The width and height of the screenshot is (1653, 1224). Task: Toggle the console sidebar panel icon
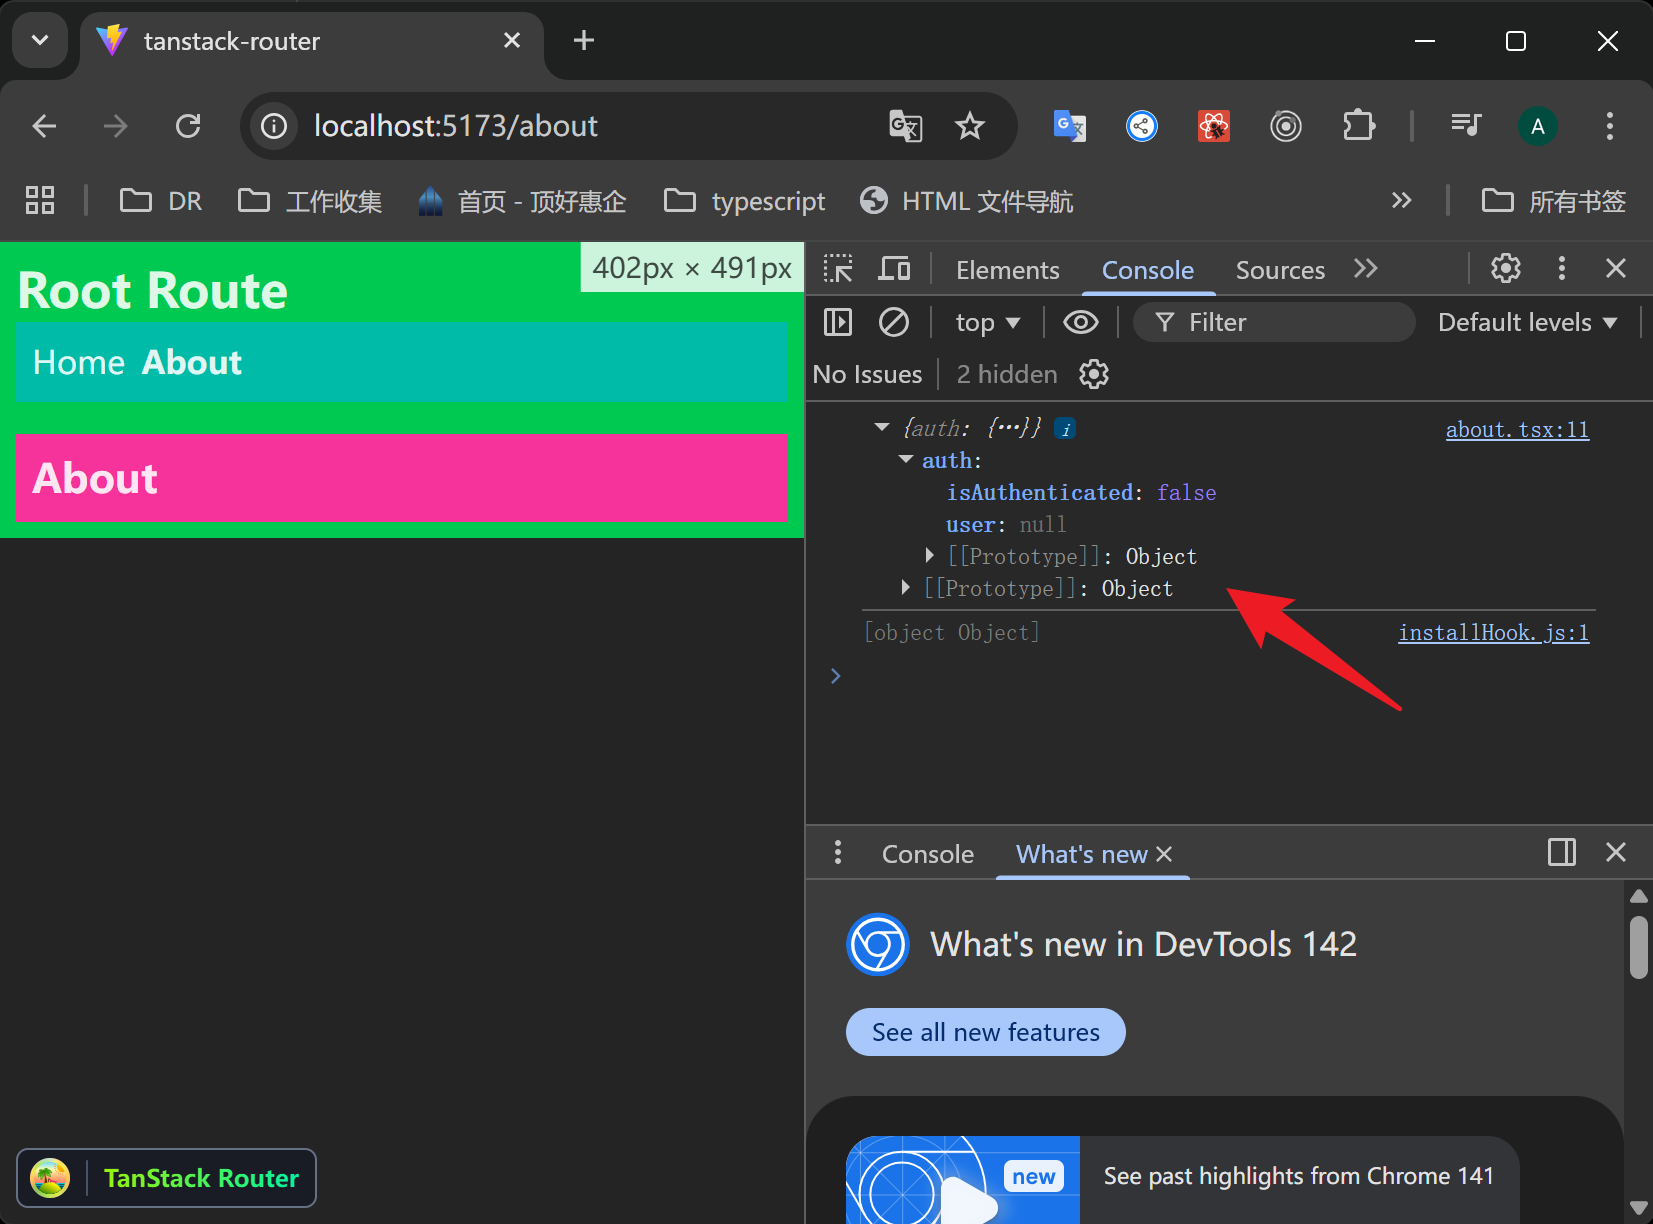point(837,322)
